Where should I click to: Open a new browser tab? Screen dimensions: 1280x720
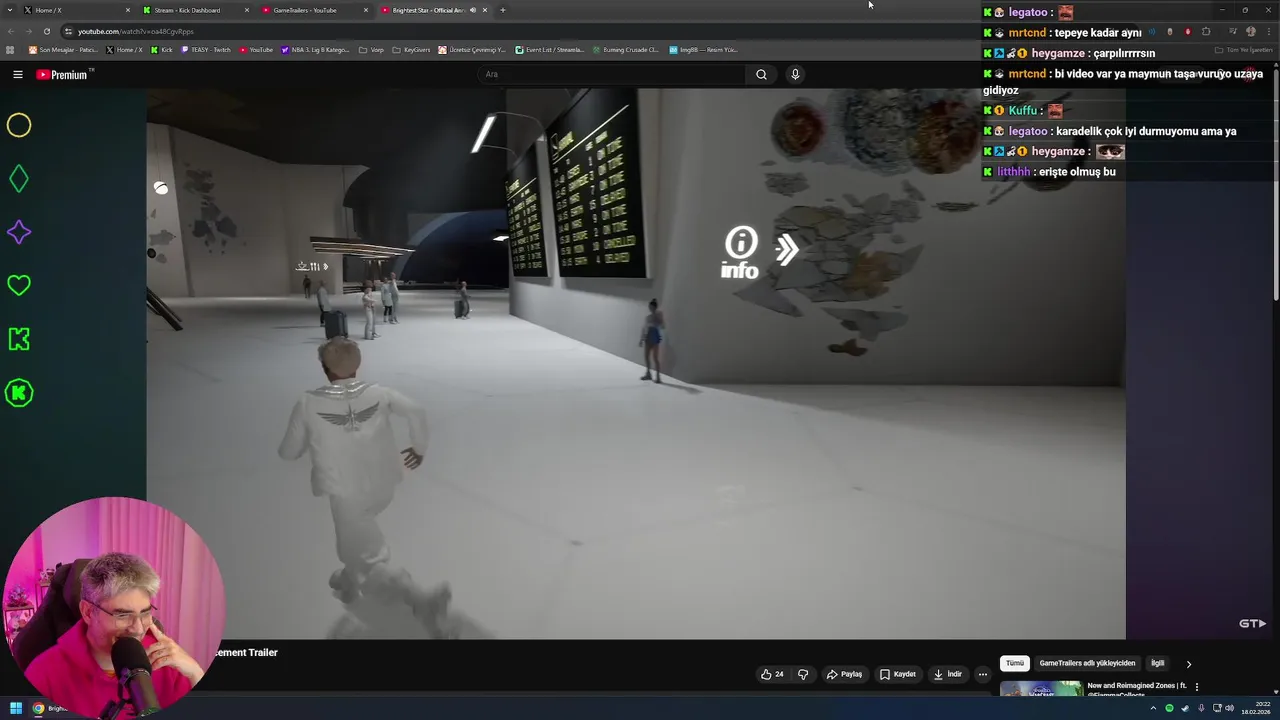coord(502,10)
